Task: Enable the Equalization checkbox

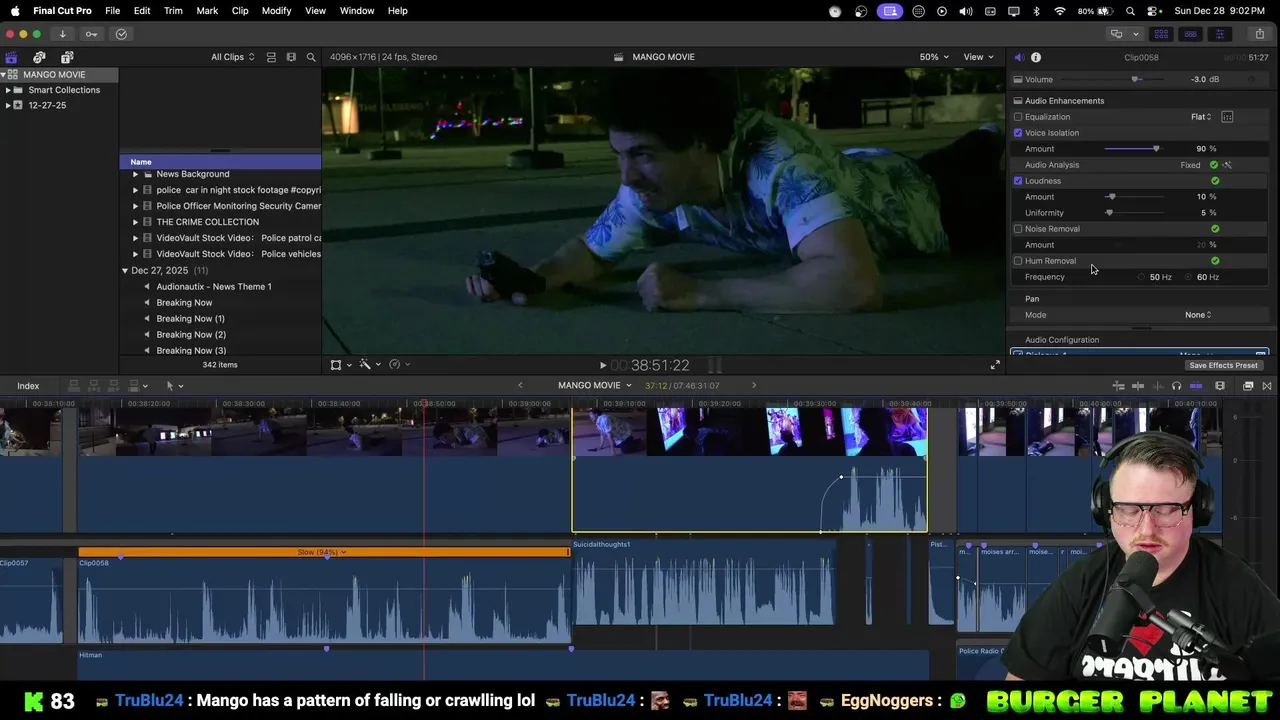Action: click(1018, 117)
